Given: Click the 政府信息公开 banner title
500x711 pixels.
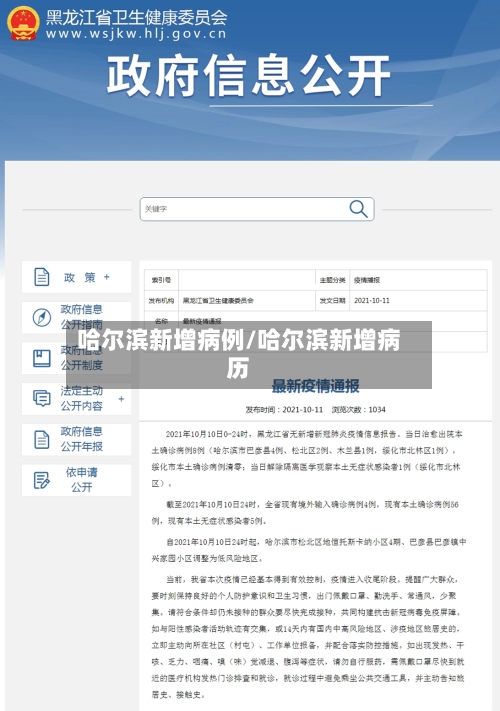Looking at the screenshot, I should (248, 75).
